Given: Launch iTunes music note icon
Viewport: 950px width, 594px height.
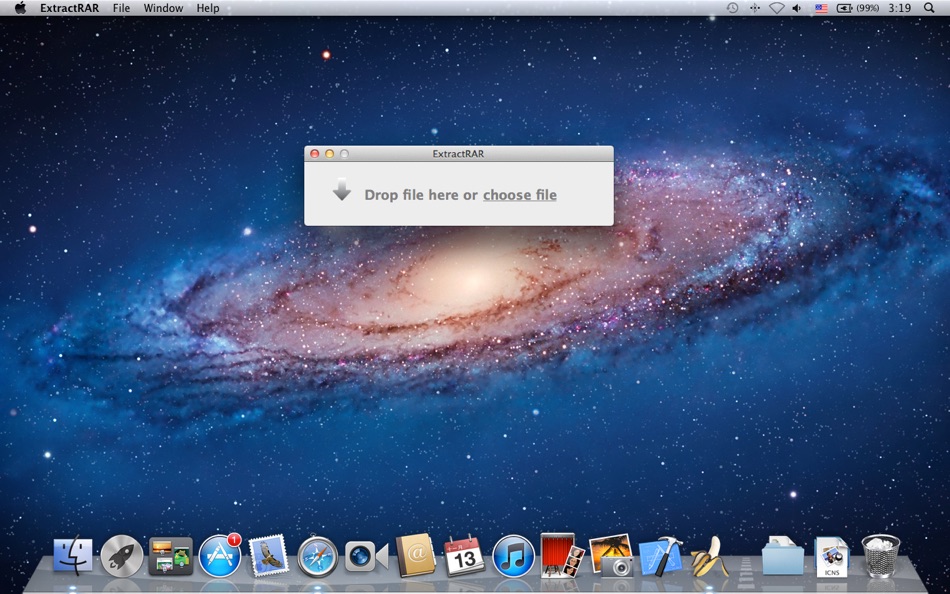Looking at the screenshot, I should [x=513, y=556].
